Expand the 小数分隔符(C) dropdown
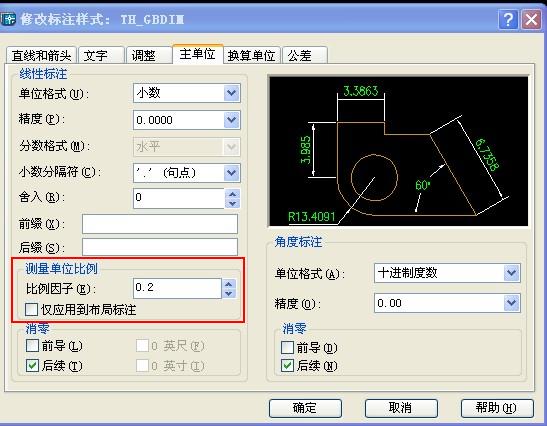Viewport: 547px width, 426px height. 232,173
